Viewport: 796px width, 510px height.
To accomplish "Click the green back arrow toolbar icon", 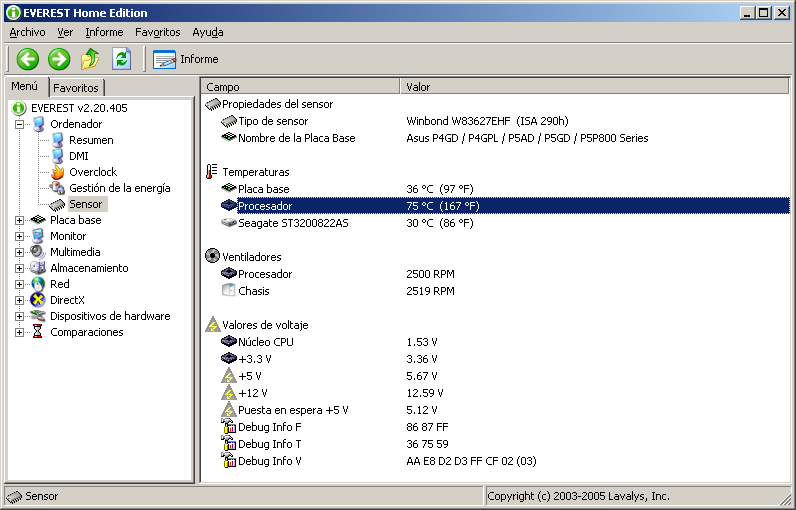I will click(x=27, y=59).
